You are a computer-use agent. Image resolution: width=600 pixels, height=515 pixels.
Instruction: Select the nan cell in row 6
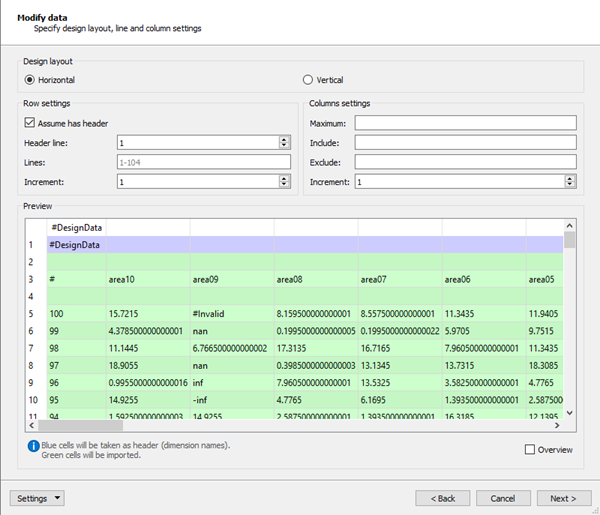(x=232, y=331)
